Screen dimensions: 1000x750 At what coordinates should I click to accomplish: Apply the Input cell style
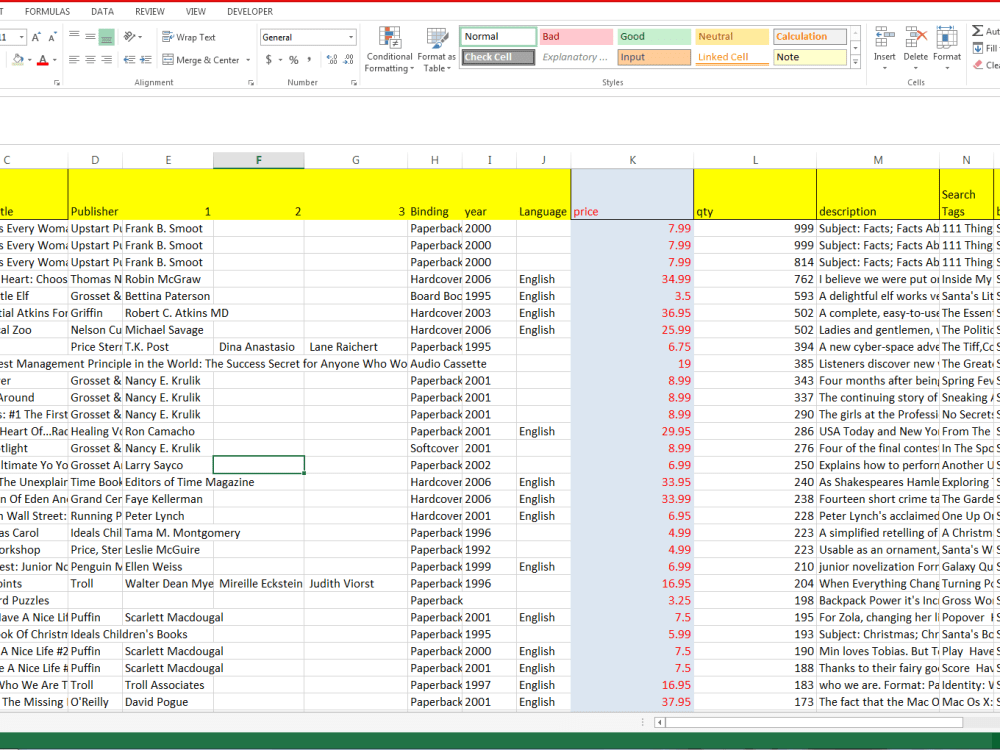coord(654,57)
